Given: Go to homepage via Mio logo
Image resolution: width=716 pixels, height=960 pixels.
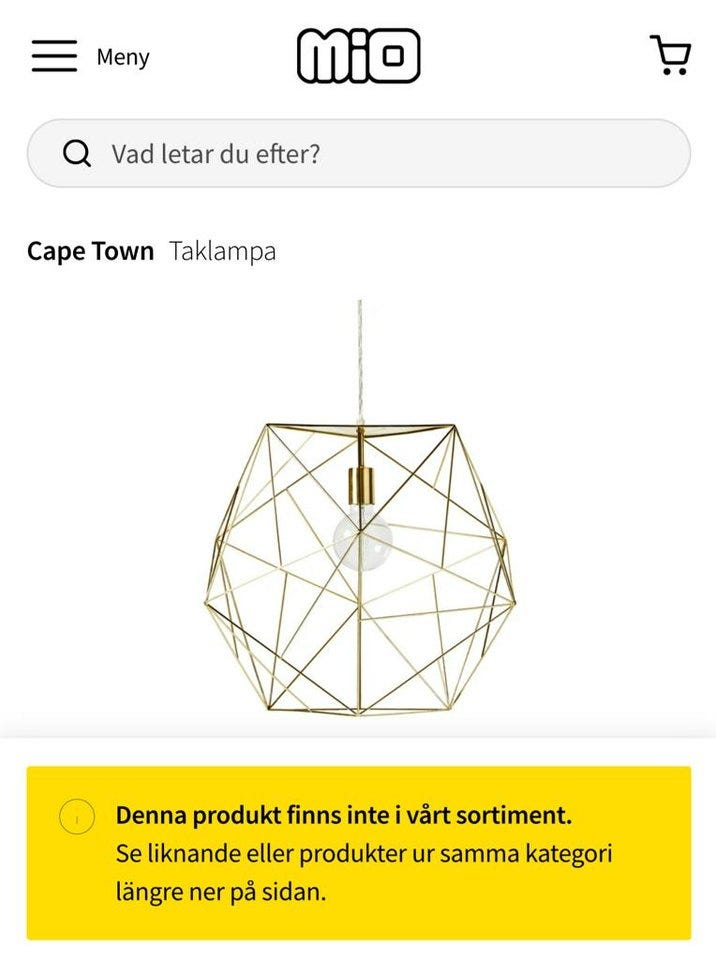Looking at the screenshot, I should pyautogui.click(x=358, y=56).
